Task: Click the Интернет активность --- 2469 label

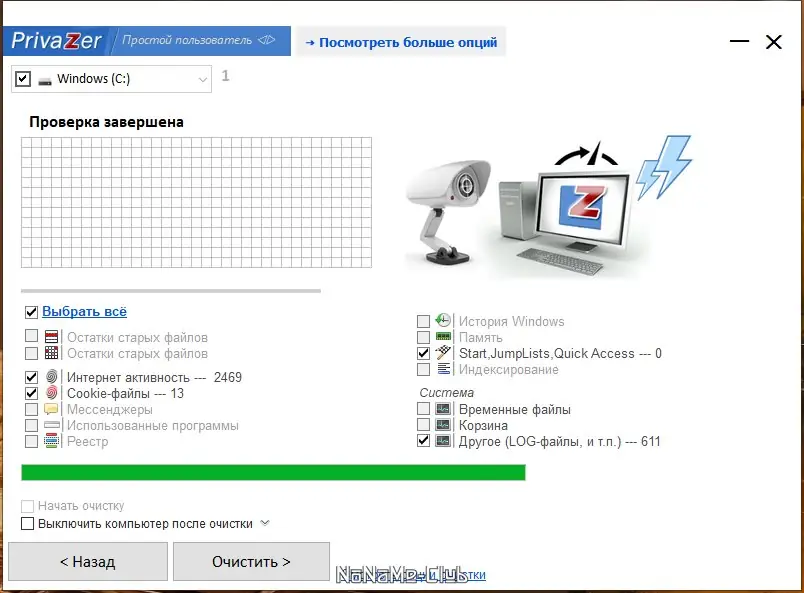Action: pos(154,378)
